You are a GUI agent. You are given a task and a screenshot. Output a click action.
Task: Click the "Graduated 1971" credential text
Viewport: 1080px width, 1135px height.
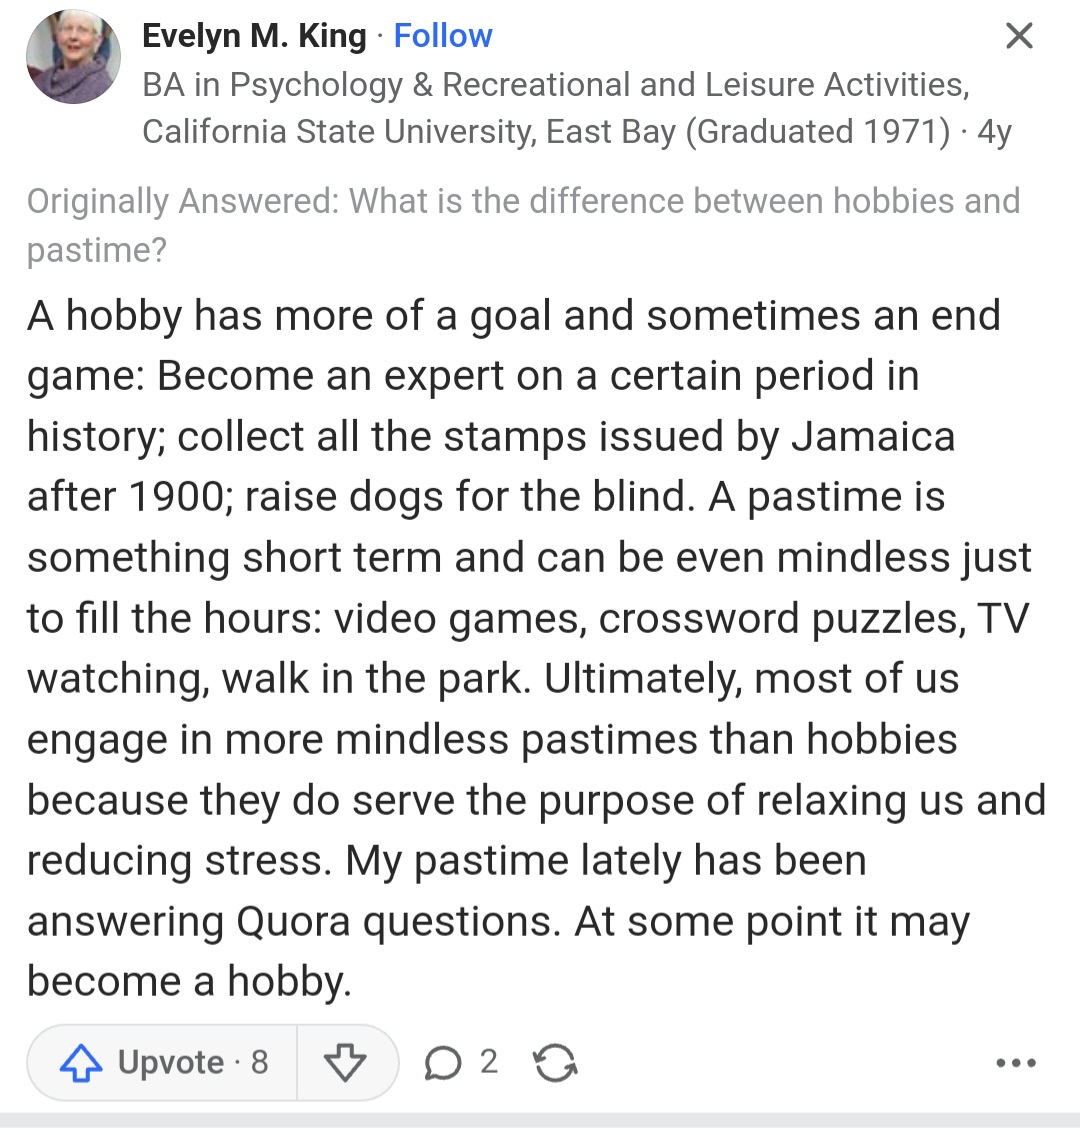click(x=818, y=132)
